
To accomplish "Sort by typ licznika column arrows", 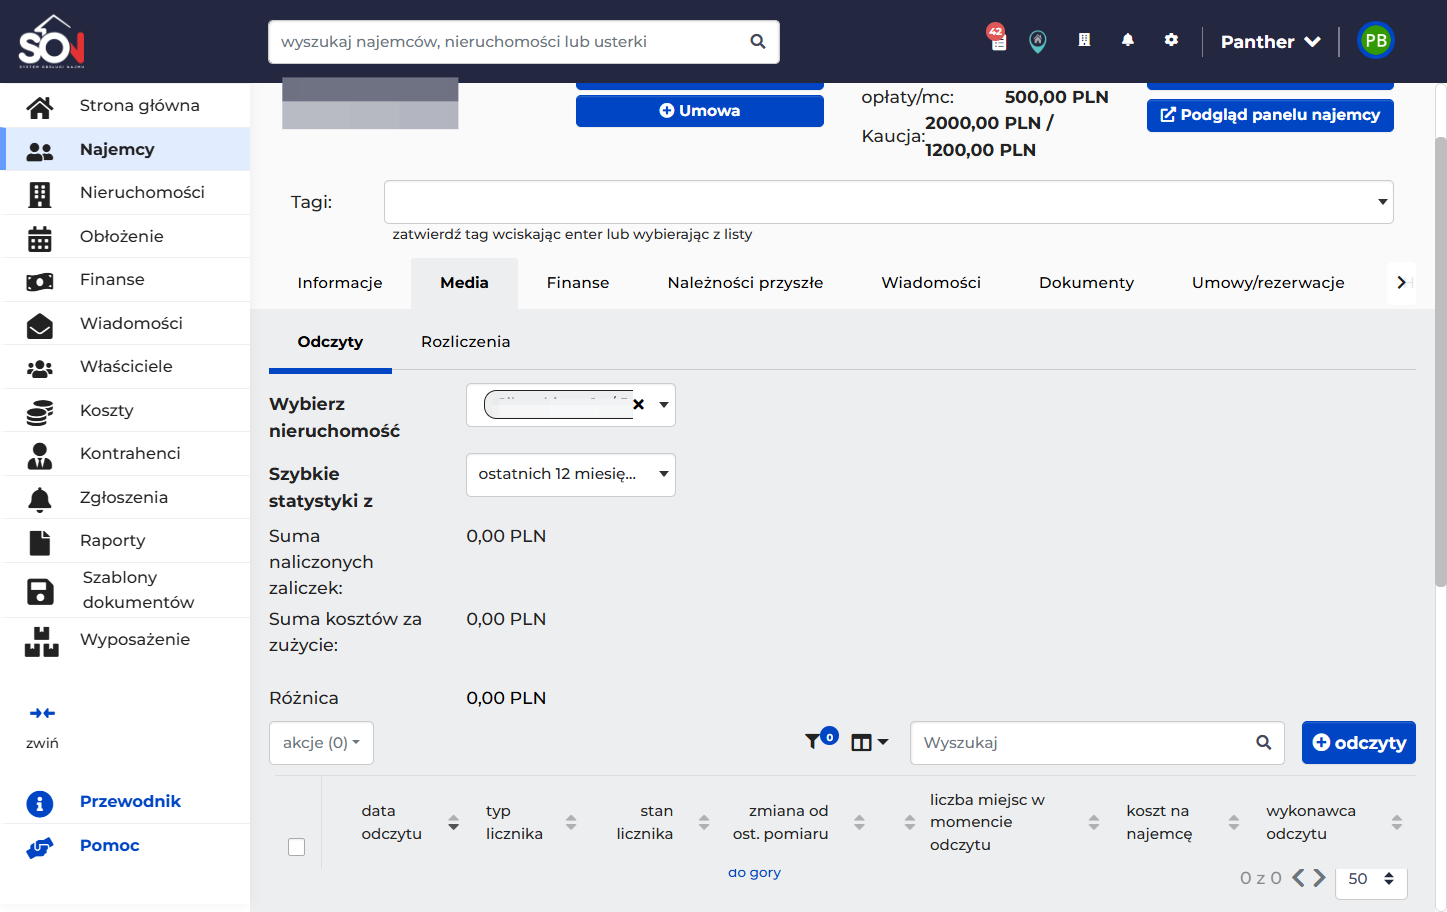I will 571,823.
